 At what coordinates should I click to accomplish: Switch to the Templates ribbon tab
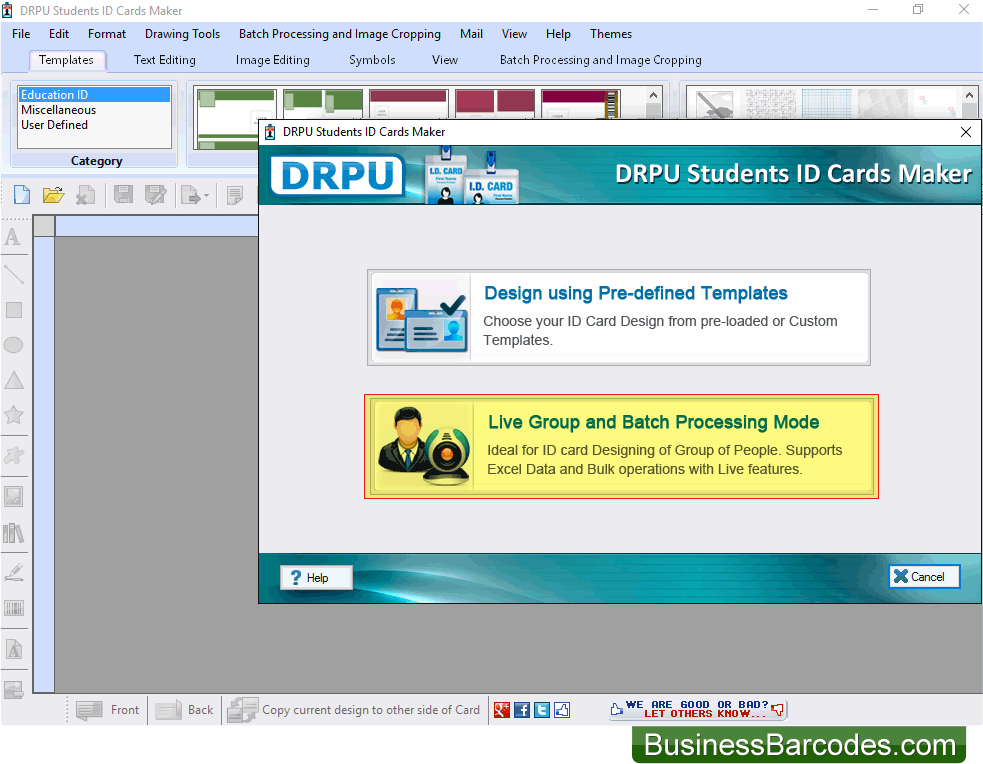[x=66, y=60]
